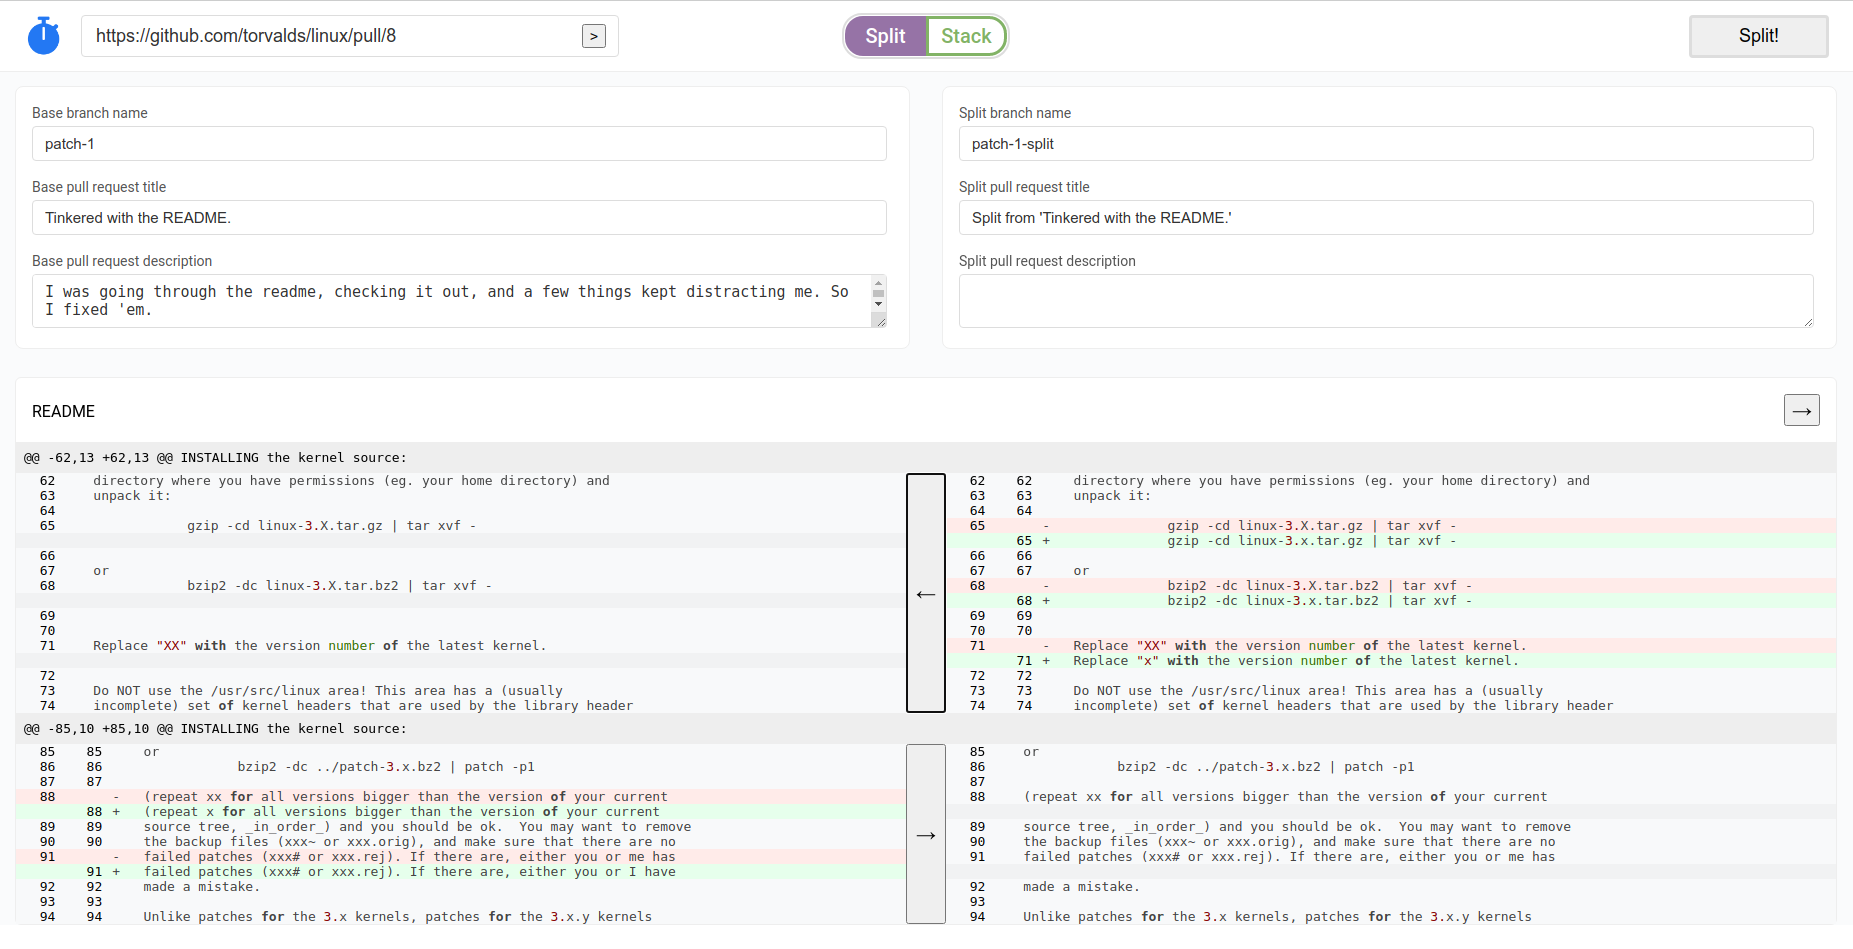The image size is (1853, 949).
Task: Move entire README file with right arrow
Action: pyautogui.click(x=1802, y=410)
